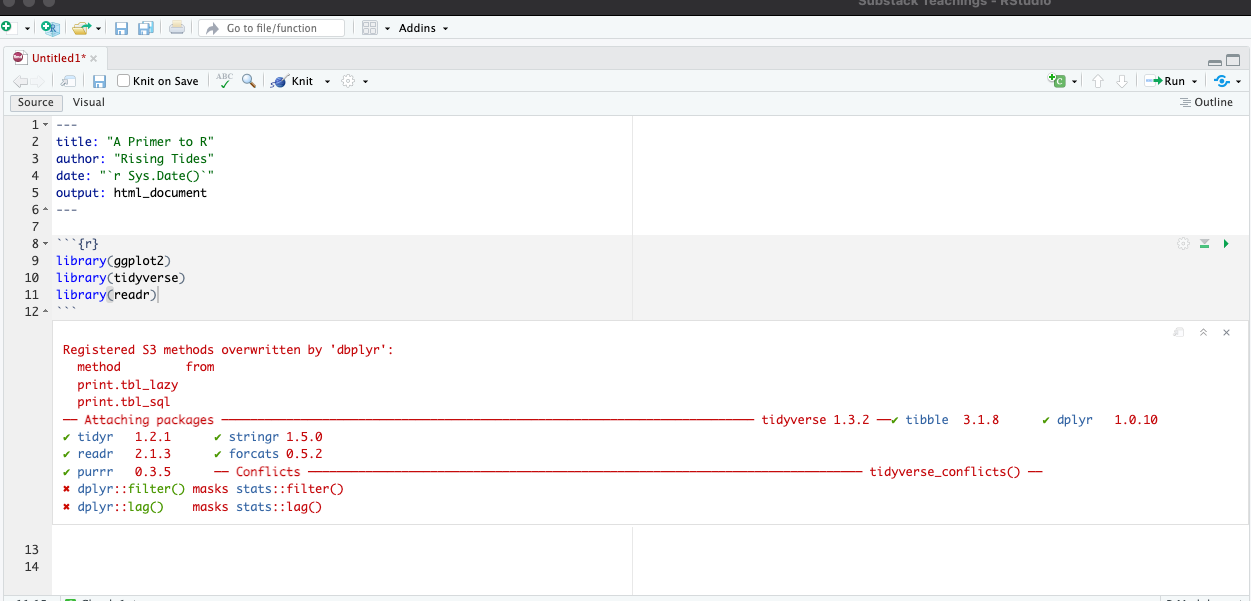Image resolution: width=1251 pixels, height=601 pixels.
Task: Go to next chunk down arrow
Action: click(1122, 81)
